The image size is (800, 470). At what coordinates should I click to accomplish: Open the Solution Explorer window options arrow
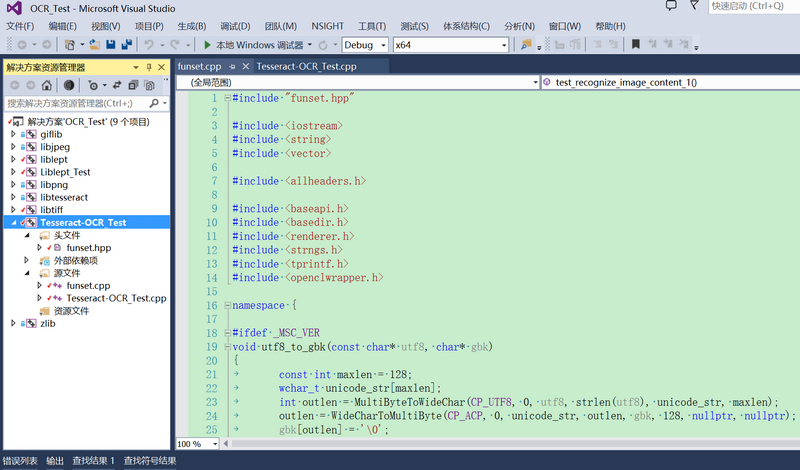[136, 67]
